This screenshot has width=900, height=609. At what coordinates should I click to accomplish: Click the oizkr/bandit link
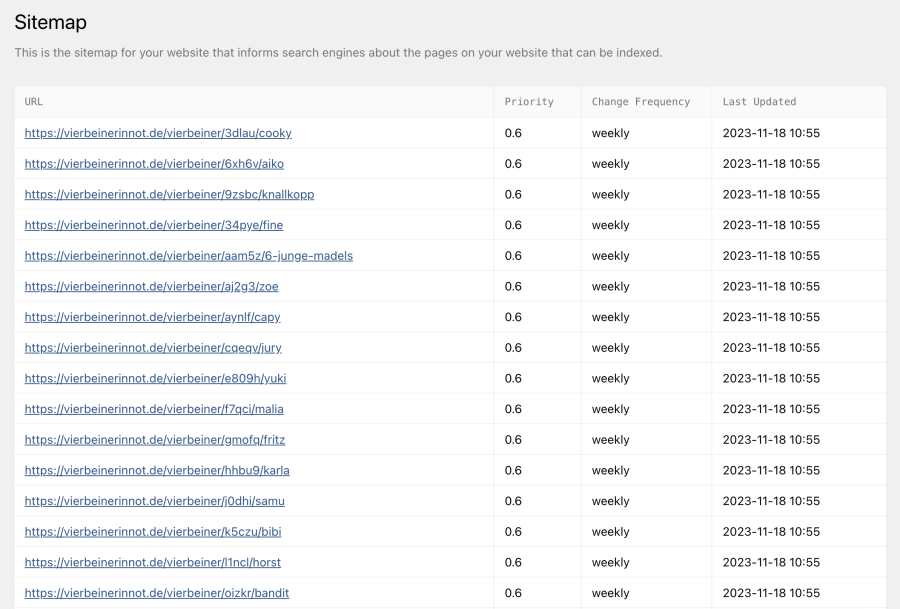click(x=156, y=593)
